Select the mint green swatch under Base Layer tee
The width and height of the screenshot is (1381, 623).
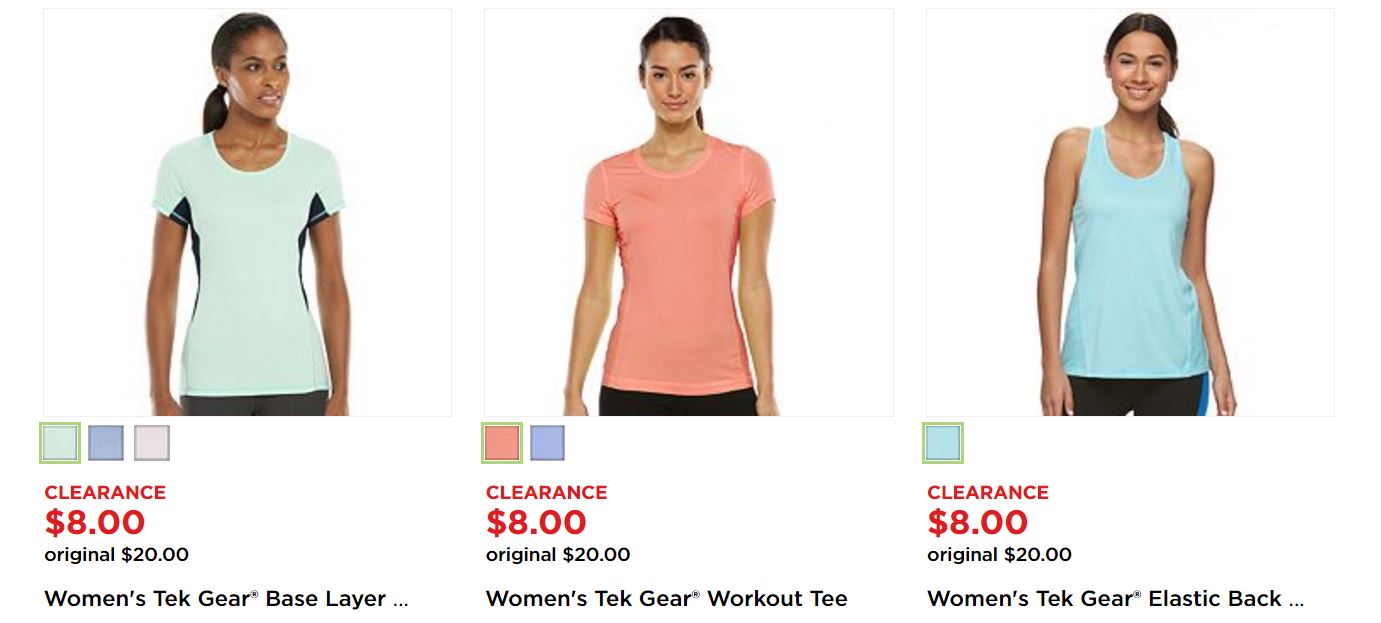(x=60, y=443)
